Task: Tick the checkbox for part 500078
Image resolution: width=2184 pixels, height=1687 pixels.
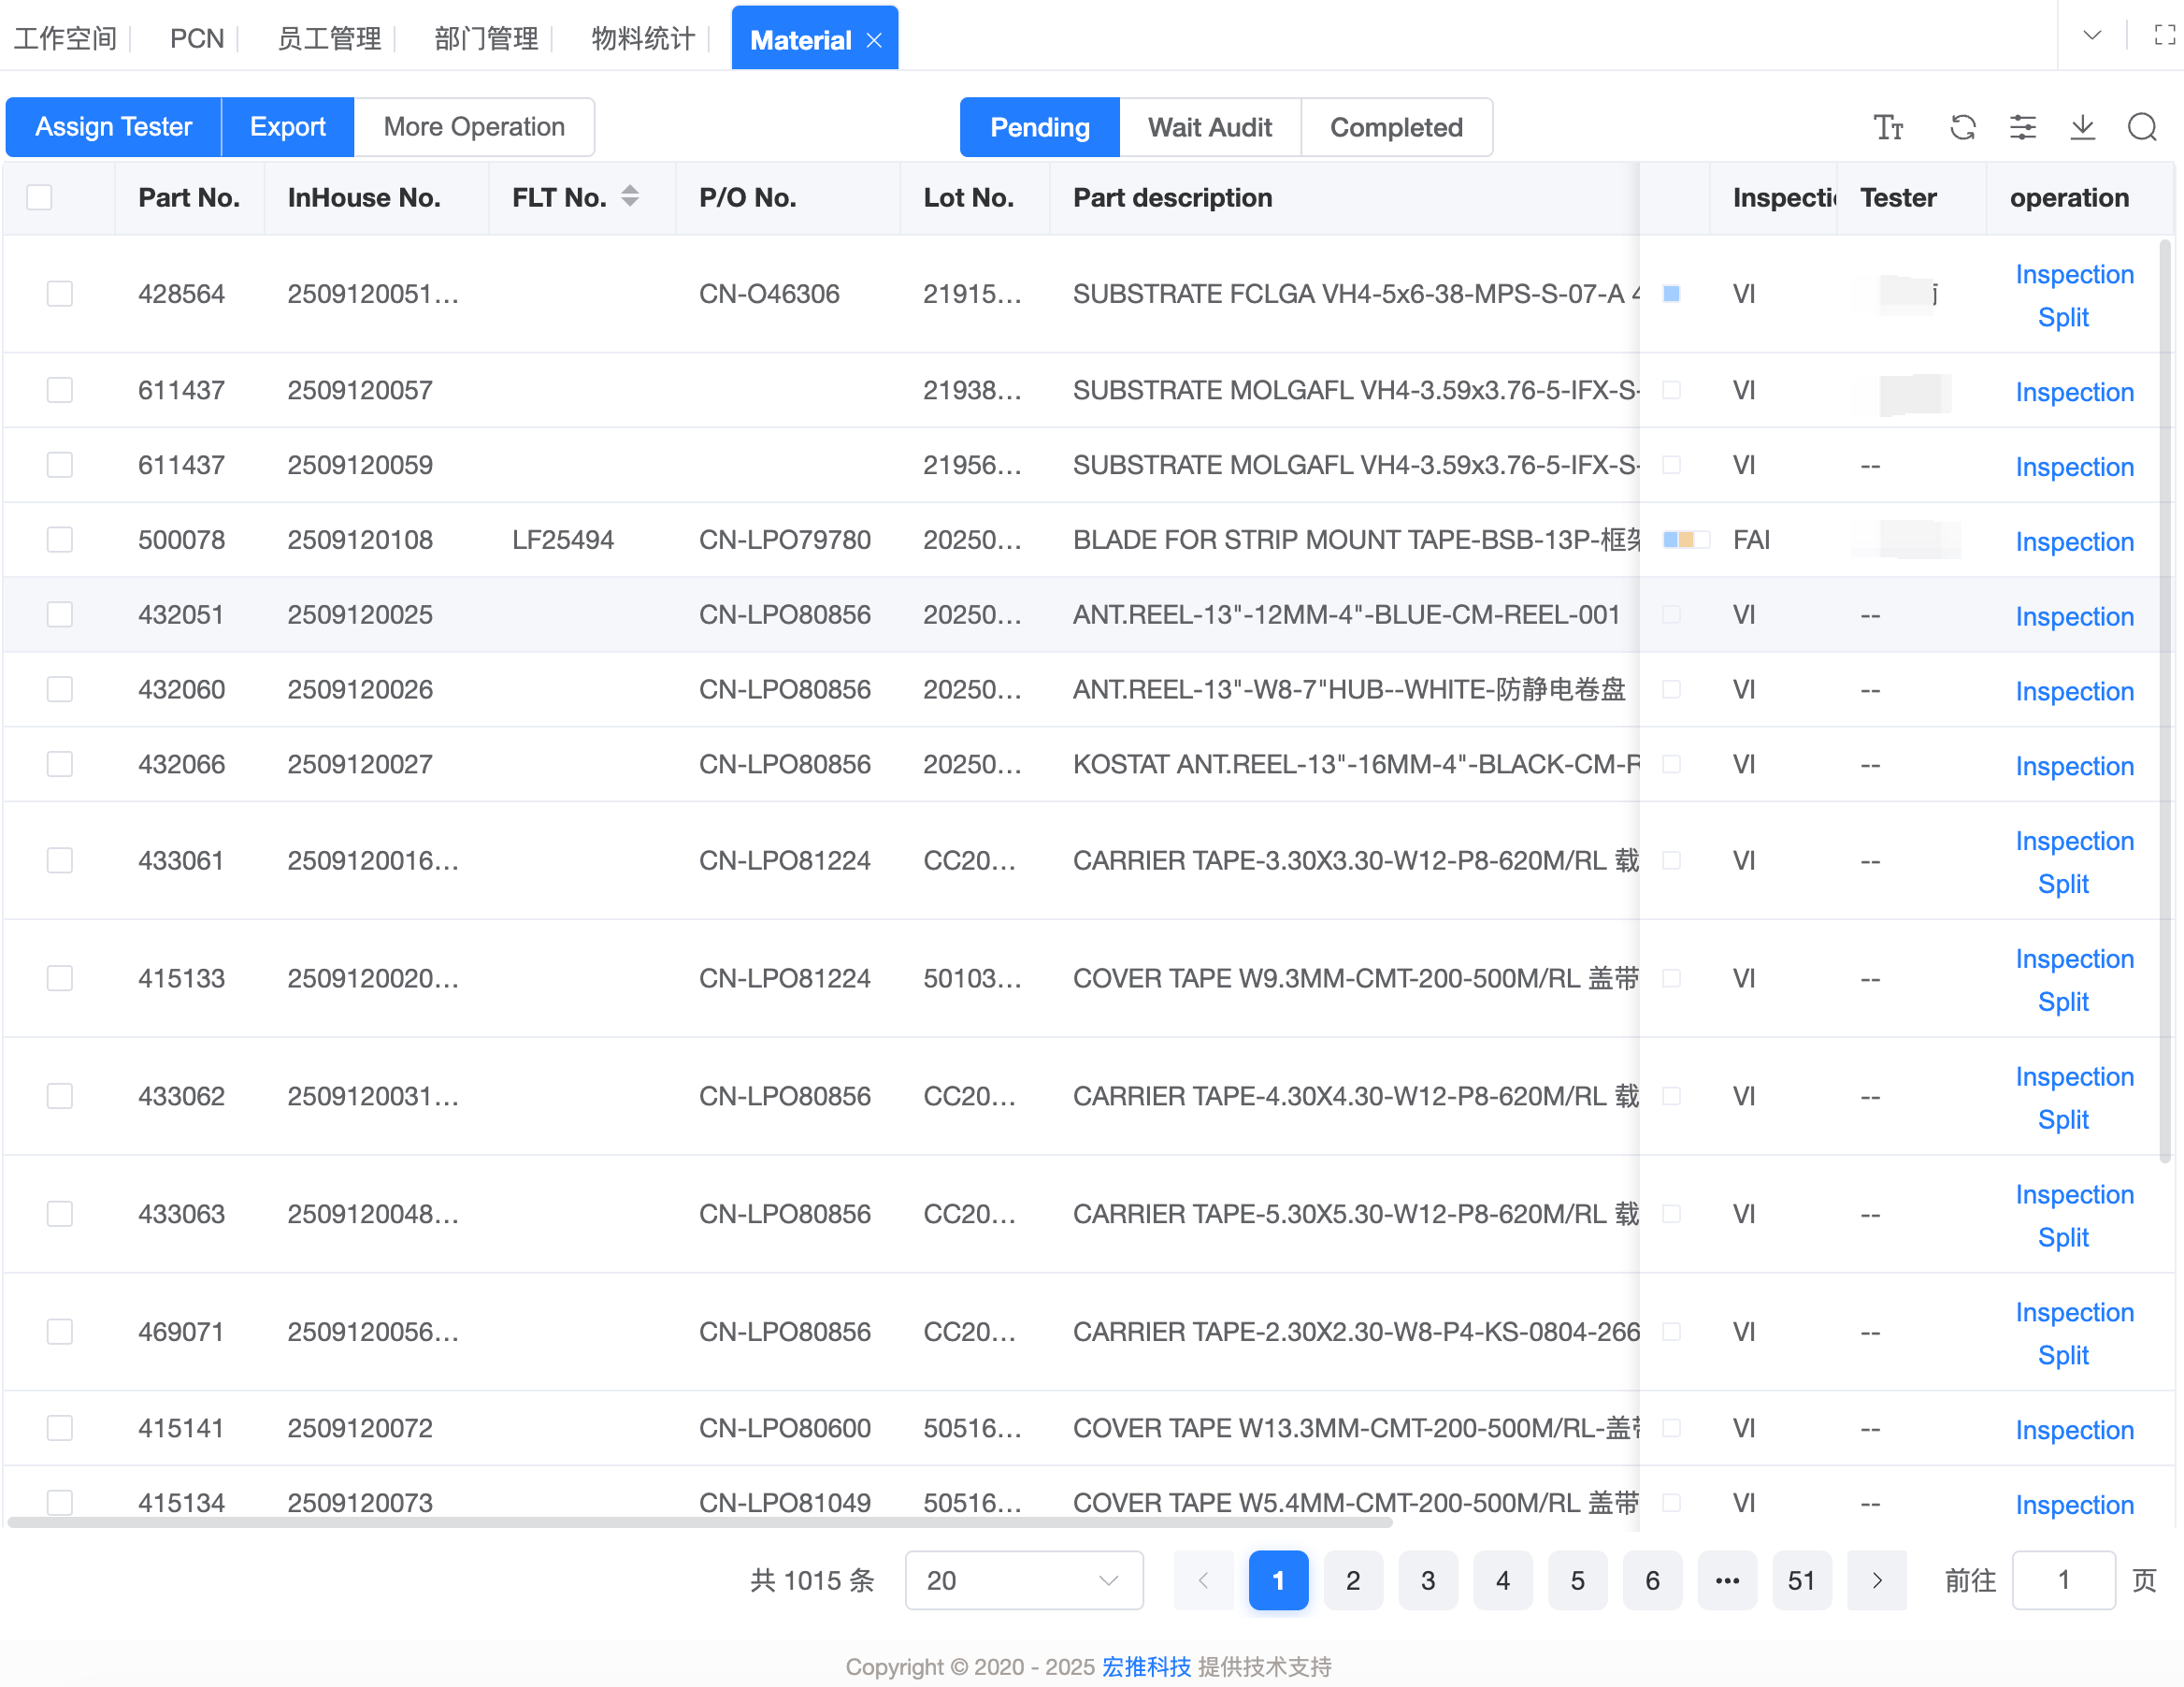Action: coord(60,540)
